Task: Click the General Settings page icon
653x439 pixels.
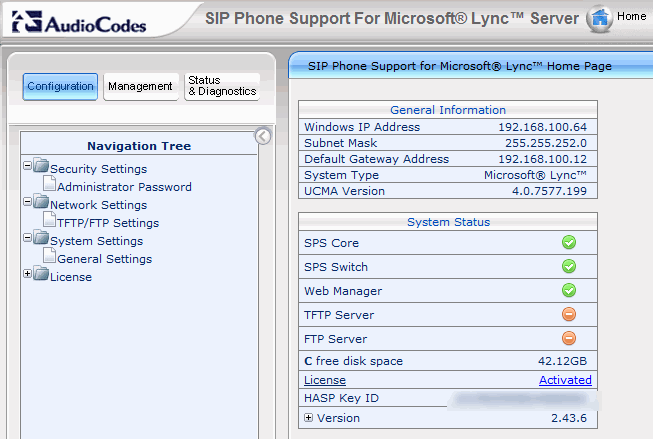Action: click(x=50, y=255)
